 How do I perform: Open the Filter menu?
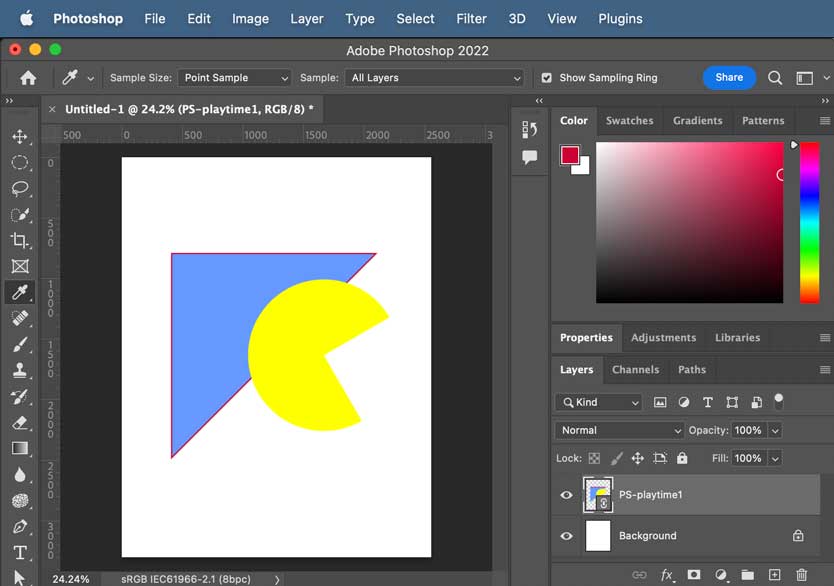pyautogui.click(x=471, y=19)
